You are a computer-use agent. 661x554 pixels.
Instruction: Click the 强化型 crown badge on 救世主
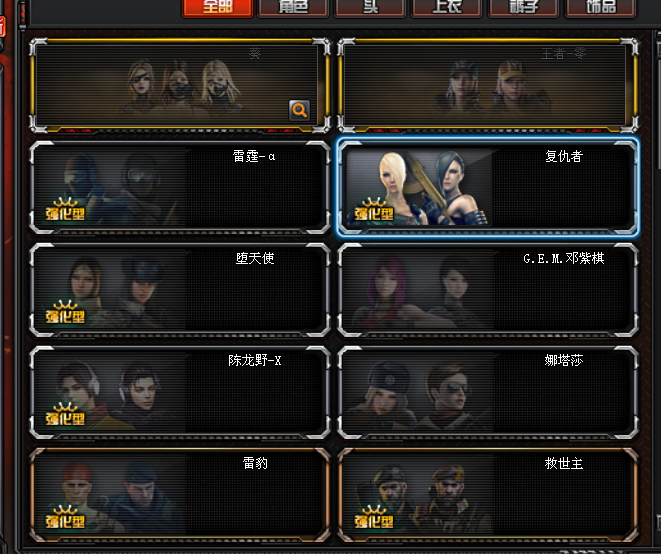pyautogui.click(x=373, y=516)
